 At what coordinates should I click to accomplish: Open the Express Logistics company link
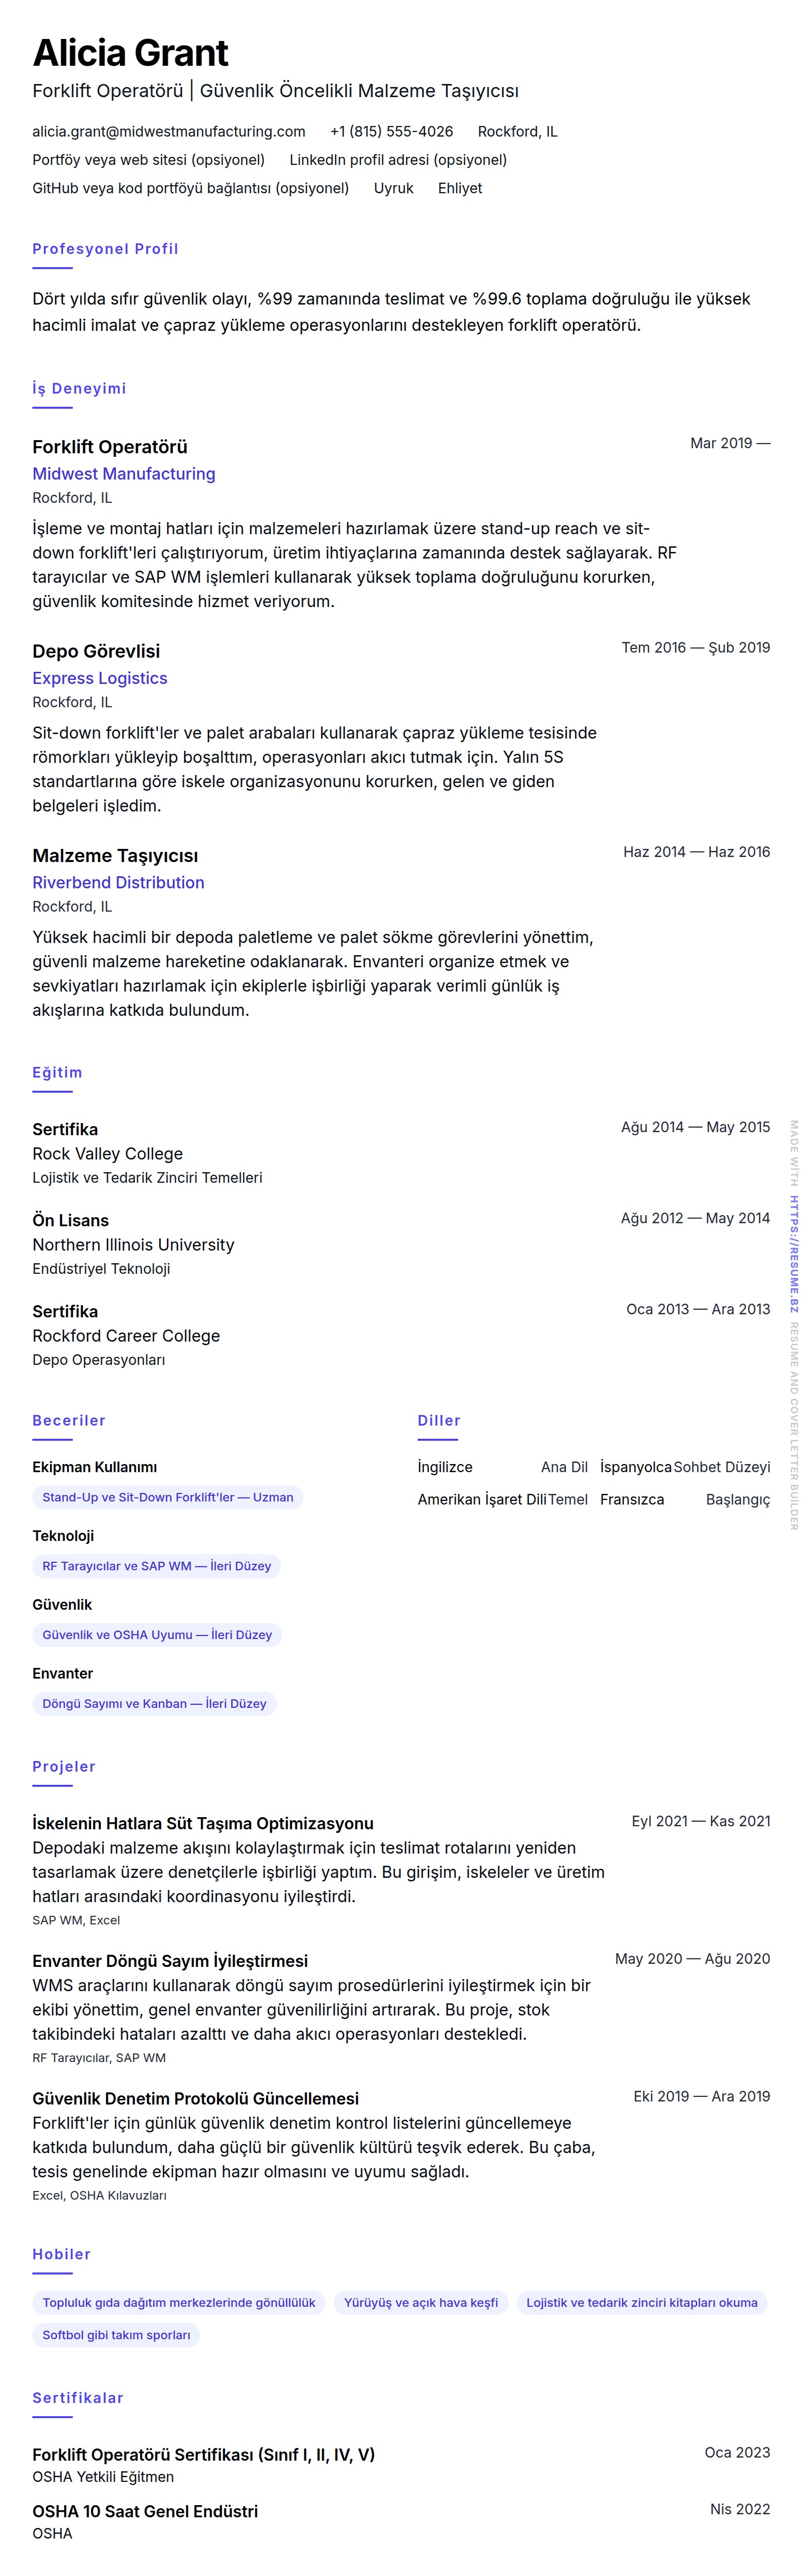point(99,677)
